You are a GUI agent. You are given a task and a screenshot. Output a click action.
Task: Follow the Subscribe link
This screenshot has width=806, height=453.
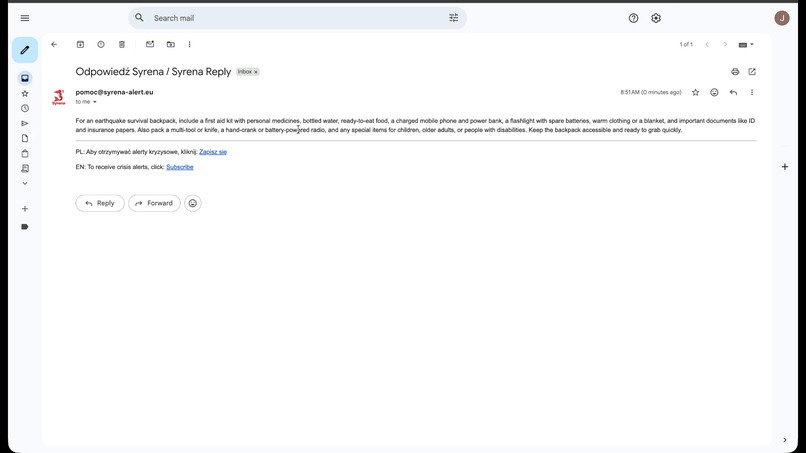point(180,167)
